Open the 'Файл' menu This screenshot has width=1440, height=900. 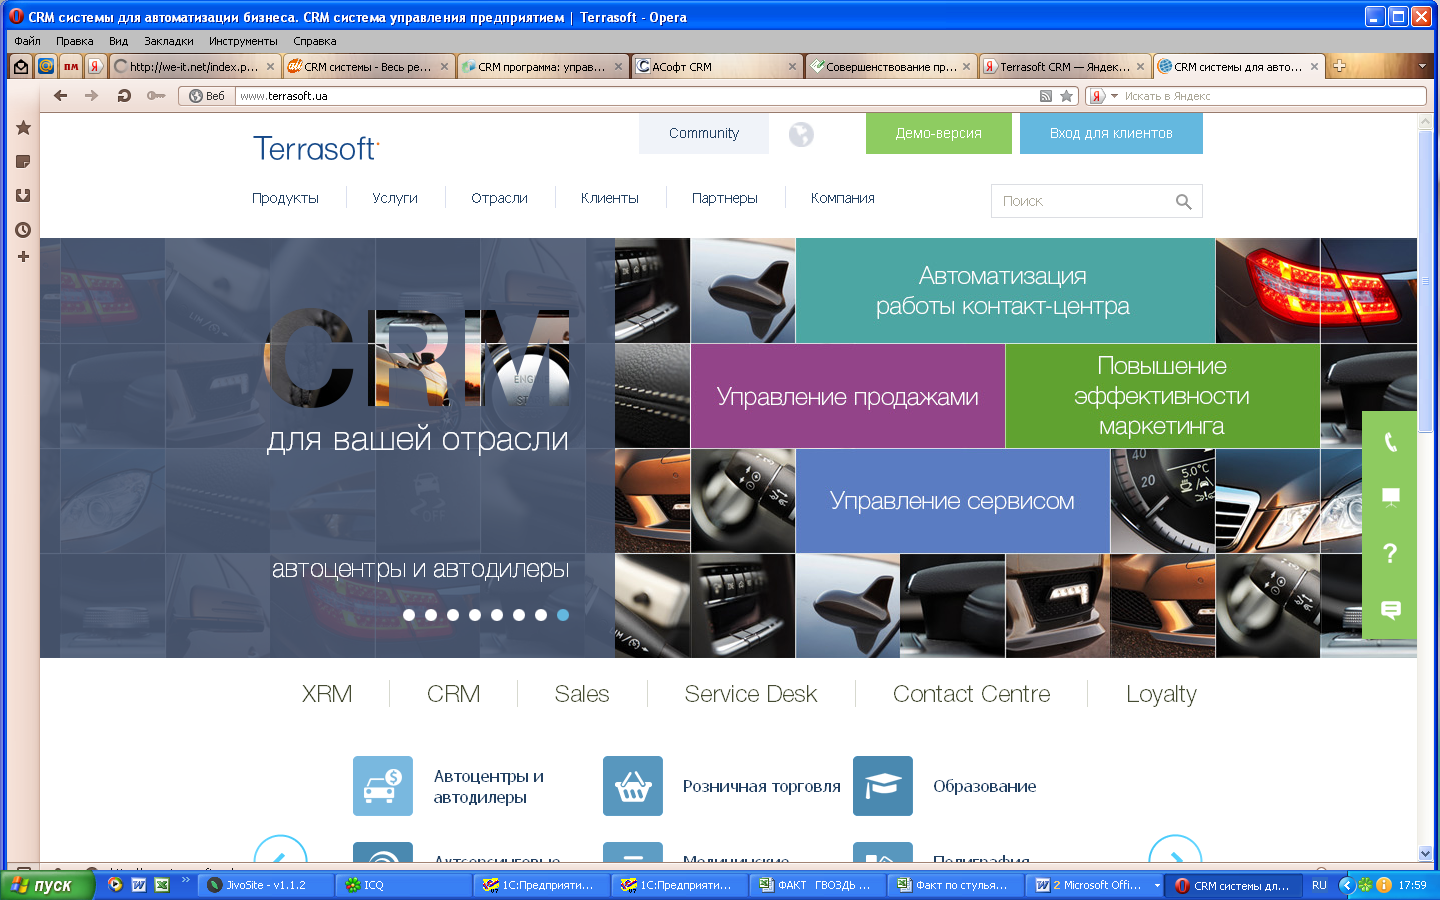pyautogui.click(x=27, y=41)
